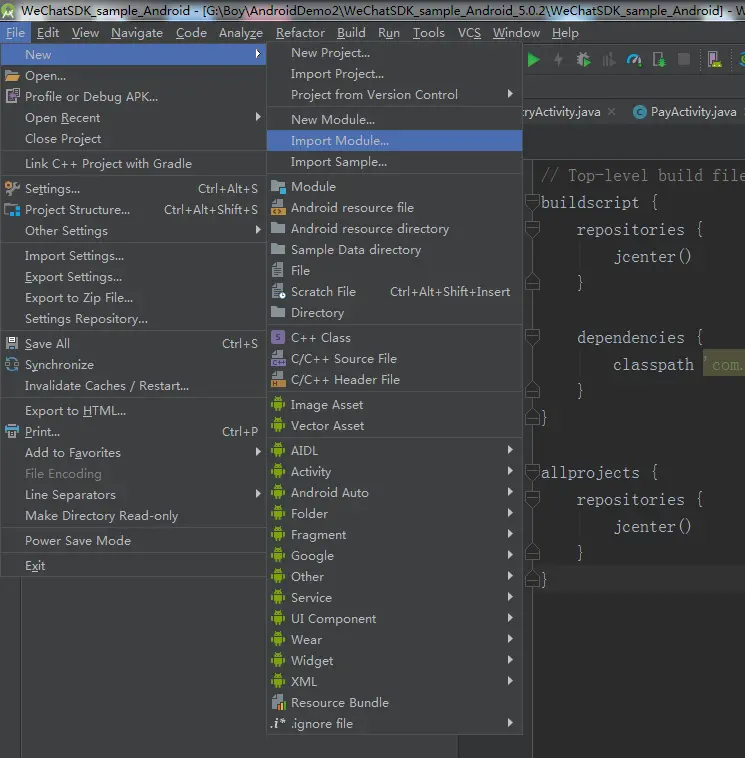
Task: Select New Module... entry
Action: 394,119
